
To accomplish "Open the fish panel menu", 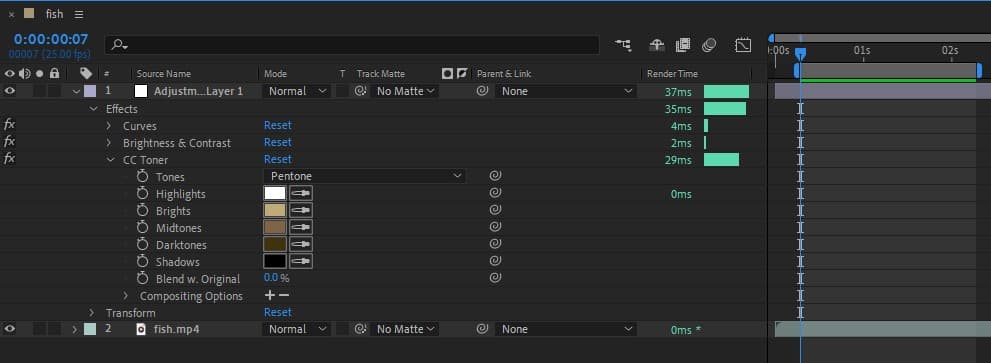I will click(x=78, y=14).
